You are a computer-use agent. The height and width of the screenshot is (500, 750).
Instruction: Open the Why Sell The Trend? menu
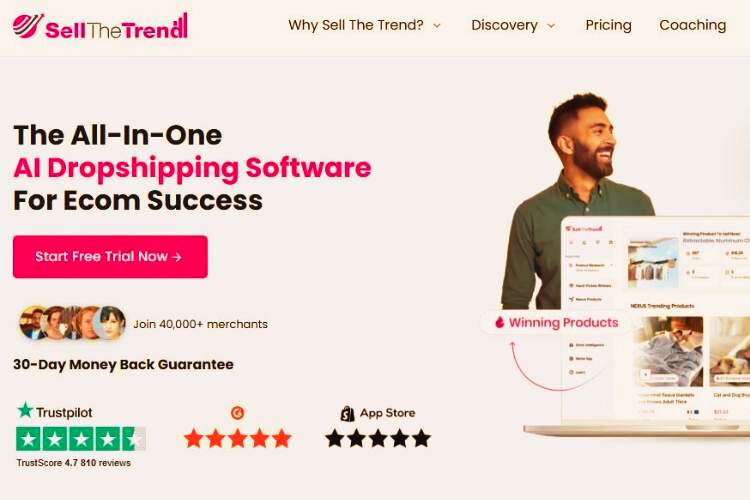pos(356,25)
